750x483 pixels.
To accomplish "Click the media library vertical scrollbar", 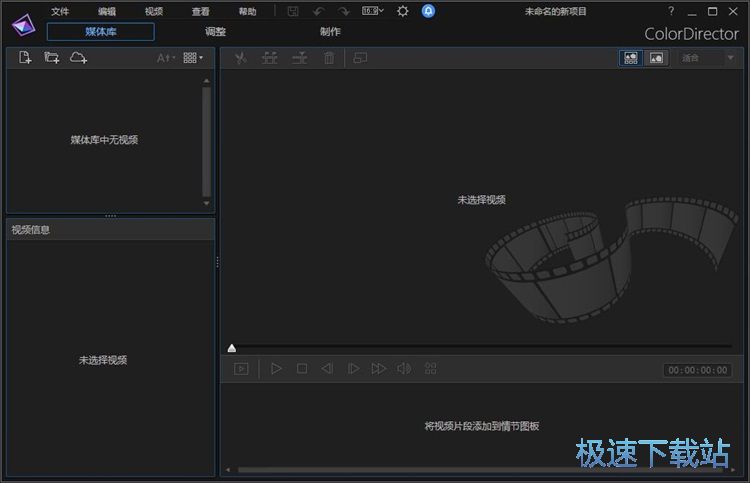I will [206, 142].
